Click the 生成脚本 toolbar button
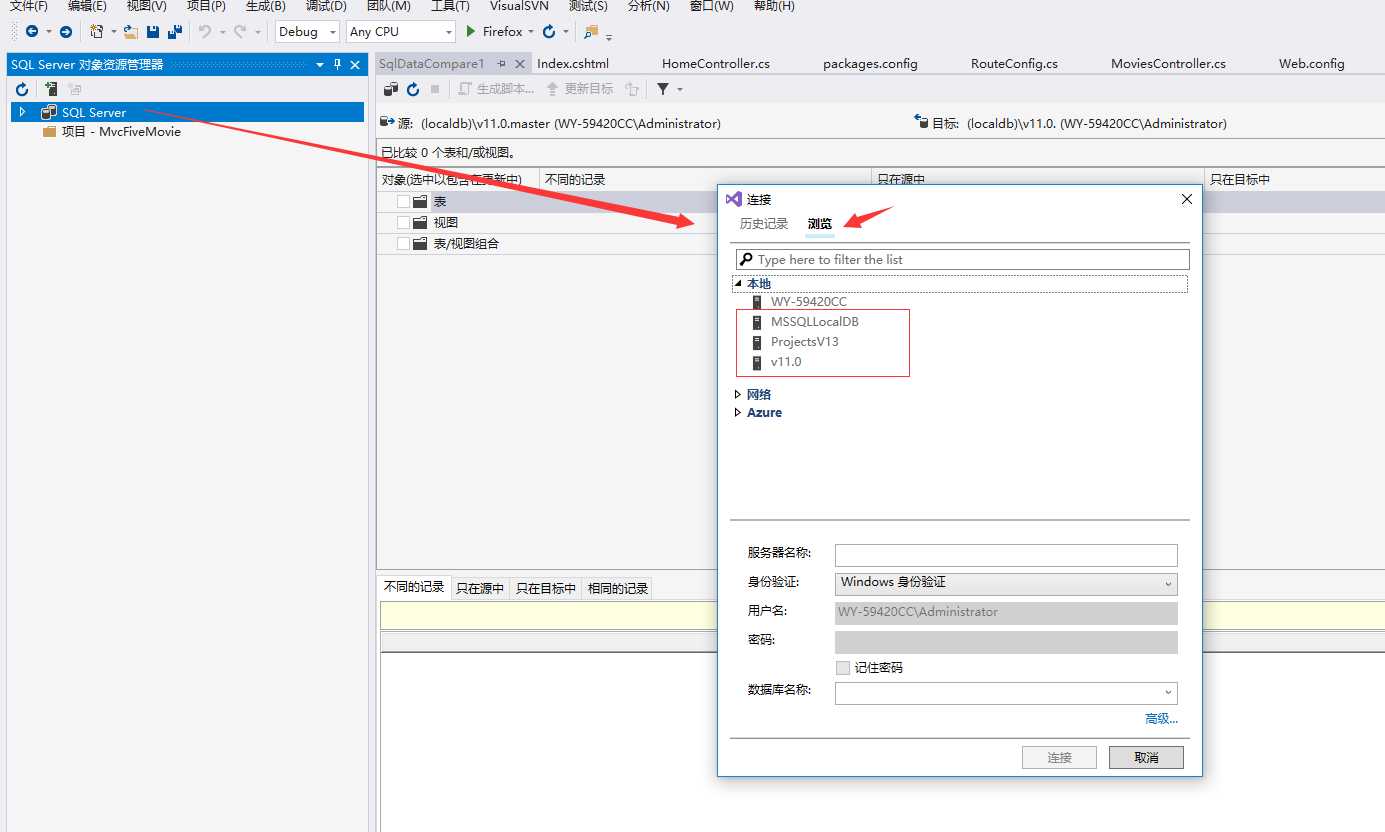The width and height of the screenshot is (1385, 832). tap(496, 89)
